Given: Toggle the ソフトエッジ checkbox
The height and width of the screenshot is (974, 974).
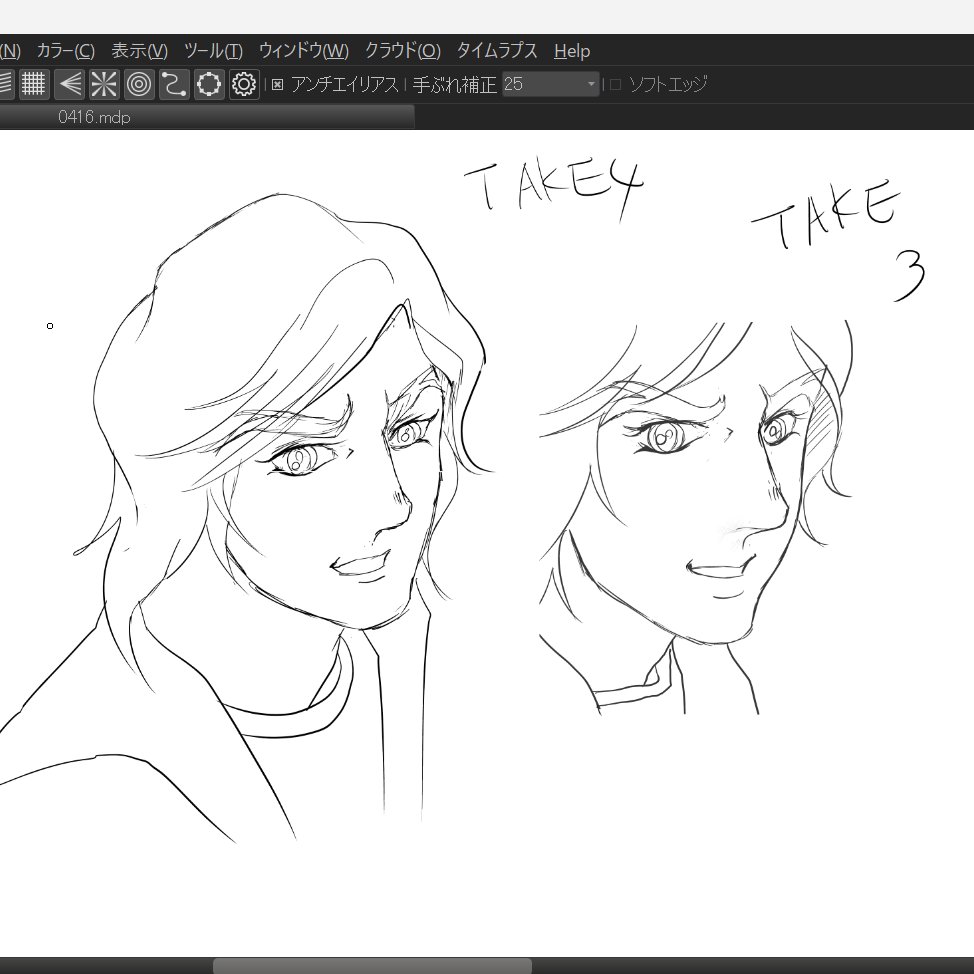Looking at the screenshot, I should (x=615, y=84).
